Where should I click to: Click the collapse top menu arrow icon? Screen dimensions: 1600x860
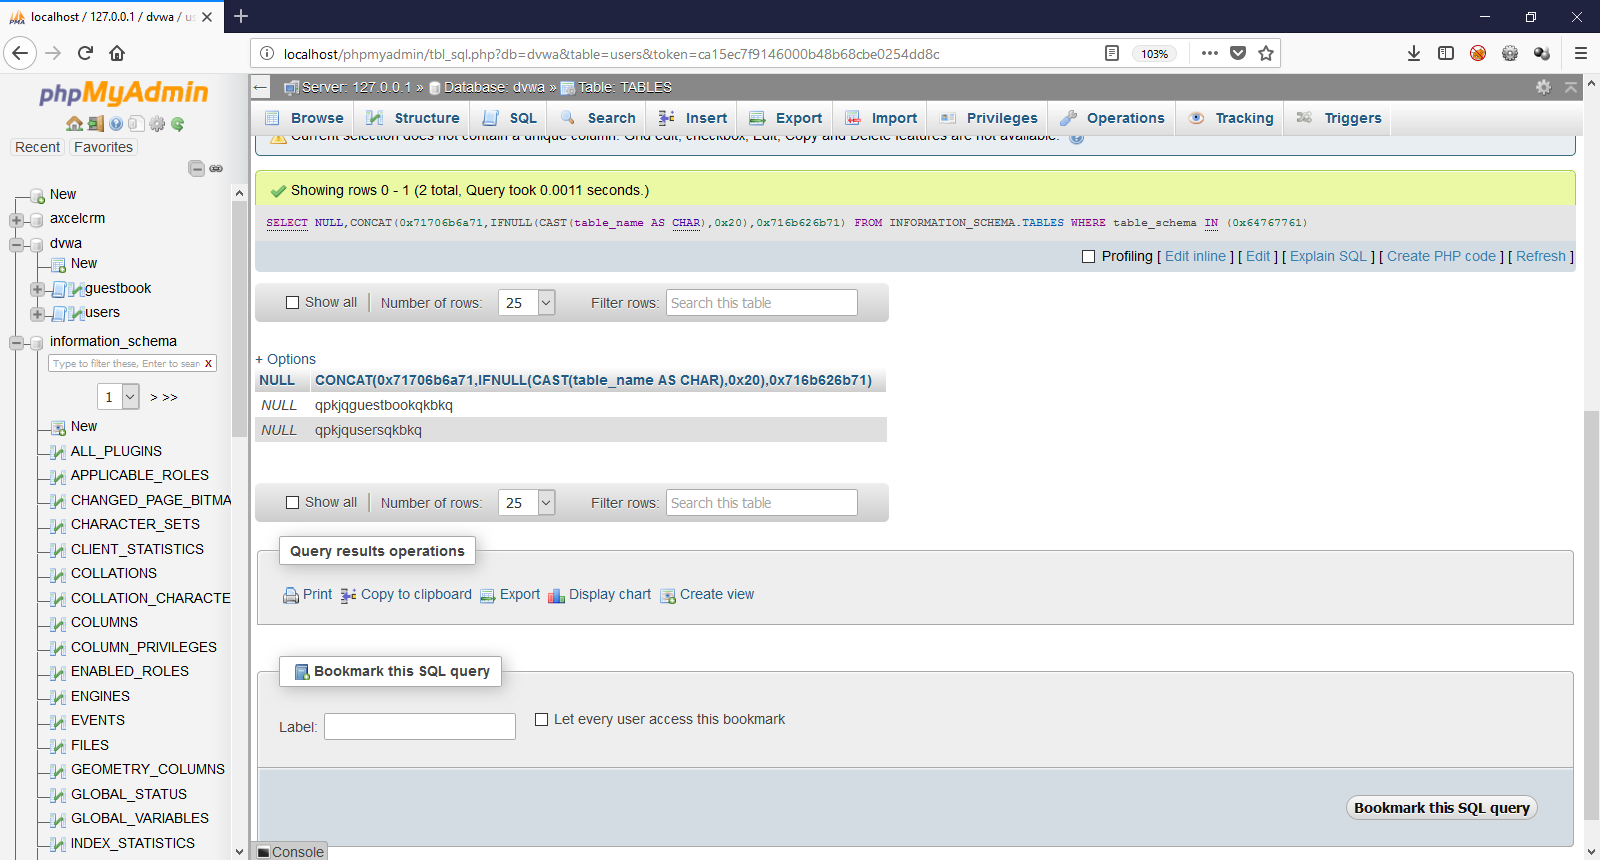click(1571, 87)
